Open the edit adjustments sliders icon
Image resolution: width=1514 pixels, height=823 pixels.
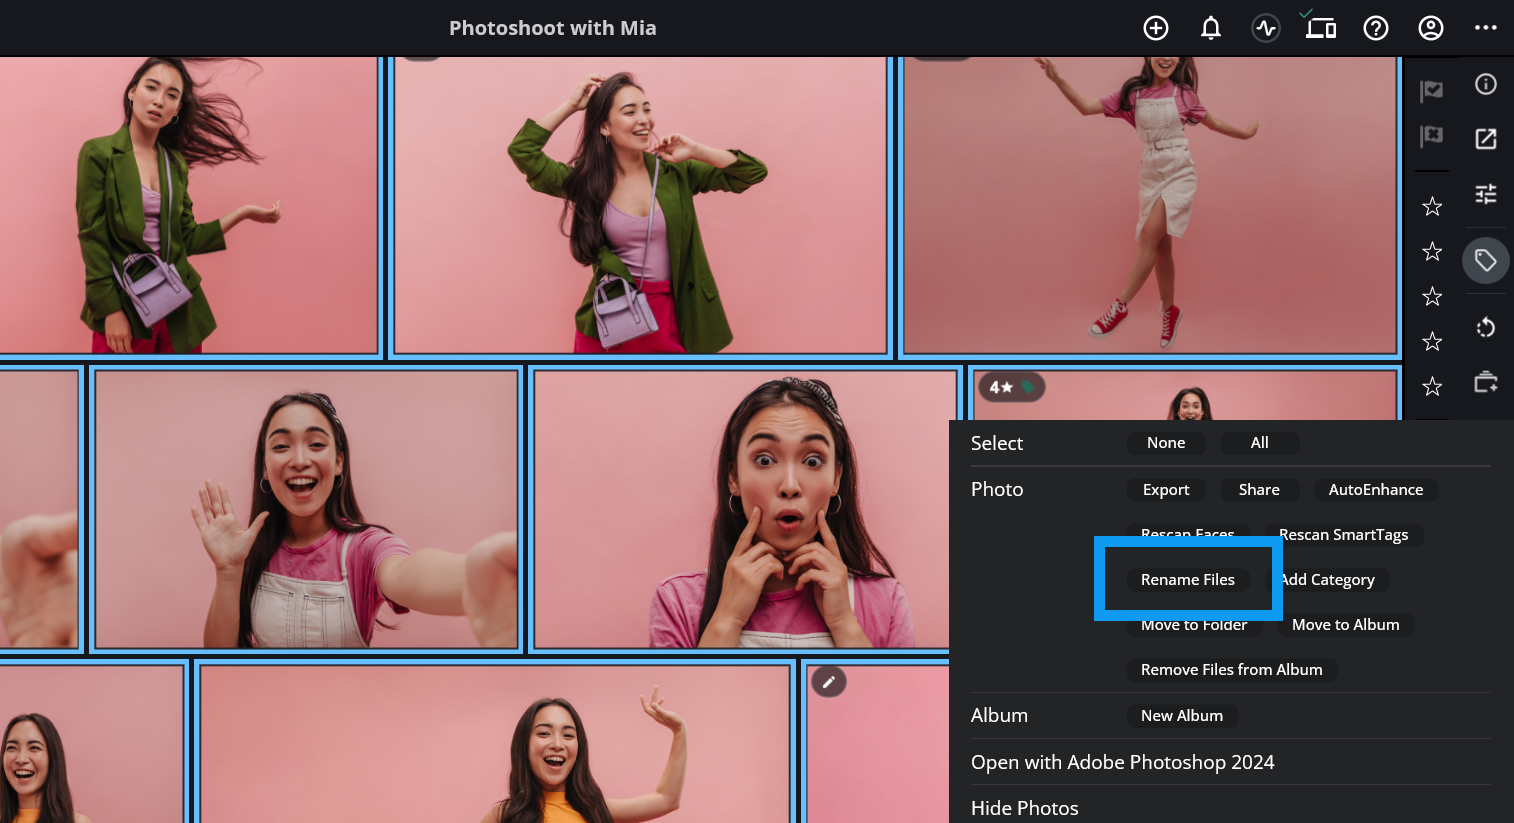1486,194
